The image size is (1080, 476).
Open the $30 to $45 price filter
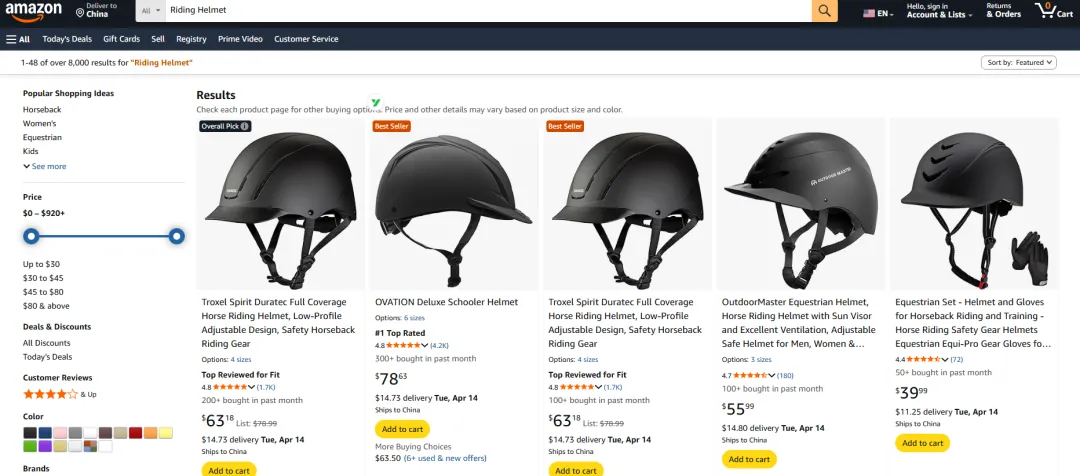coord(43,278)
